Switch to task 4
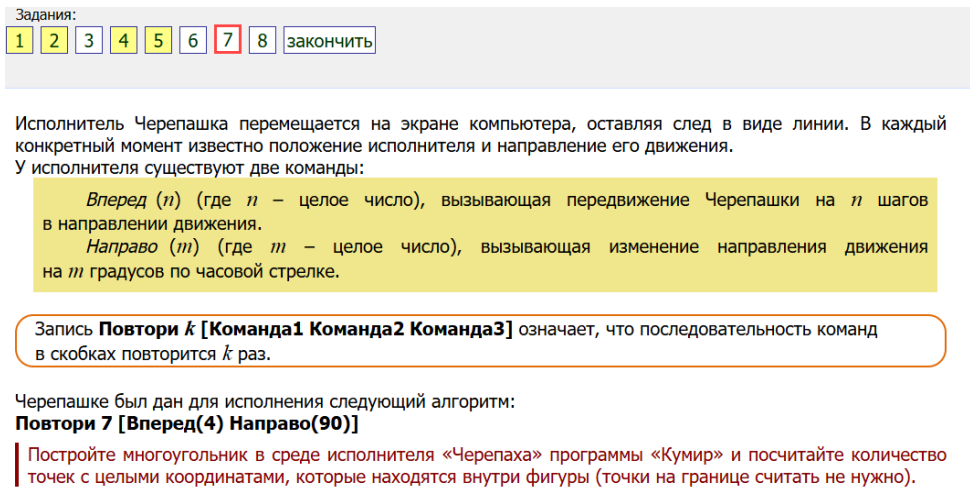 [x=123, y=41]
